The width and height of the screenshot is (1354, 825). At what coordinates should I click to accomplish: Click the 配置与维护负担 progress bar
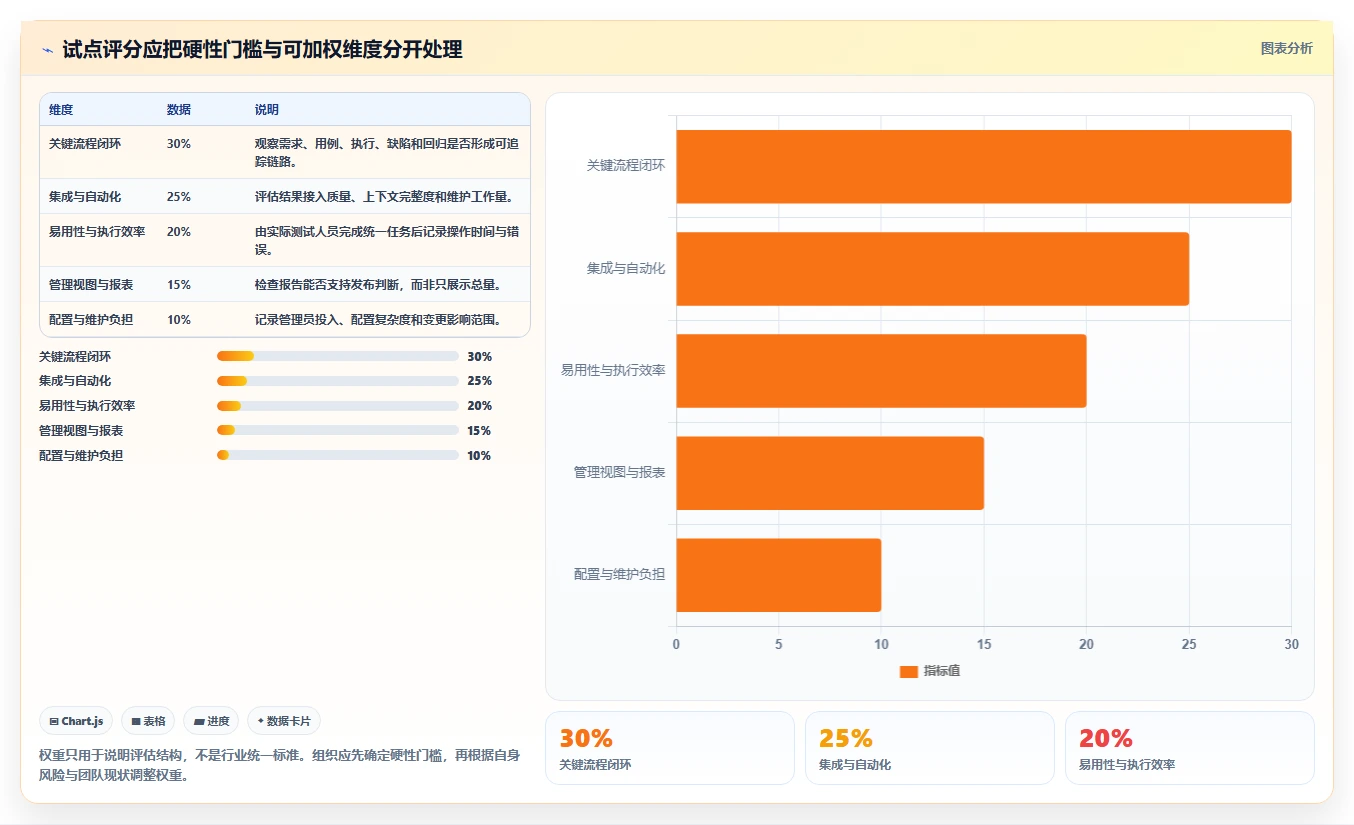[x=338, y=455]
